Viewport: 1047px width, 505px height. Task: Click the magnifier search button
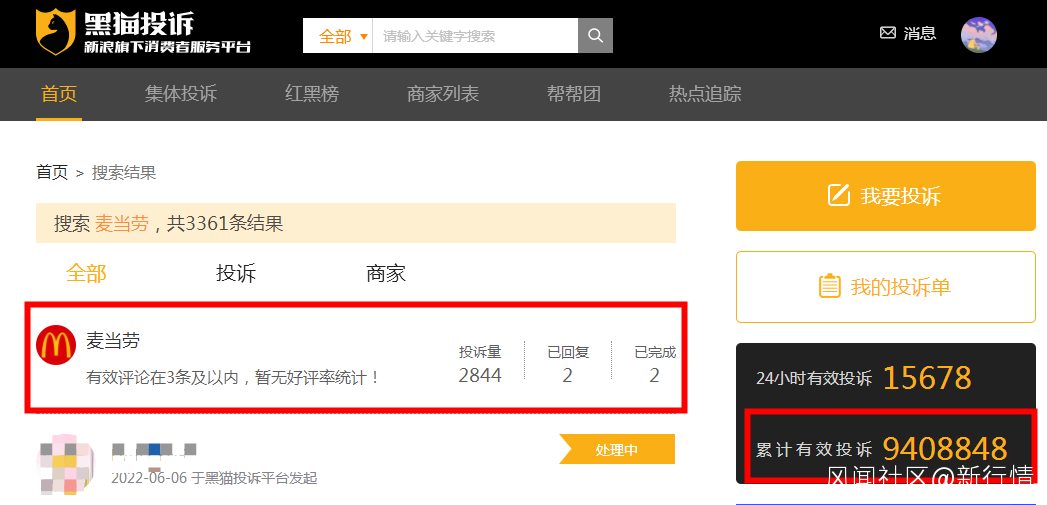(x=595, y=35)
